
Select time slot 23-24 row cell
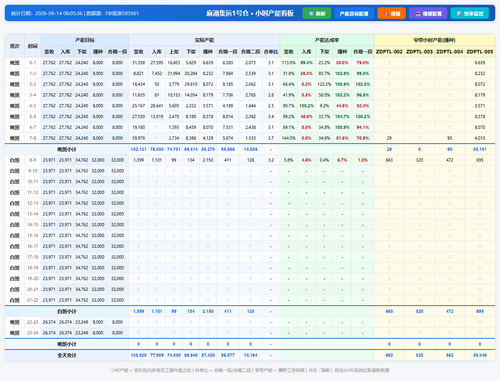pyautogui.click(x=33, y=333)
